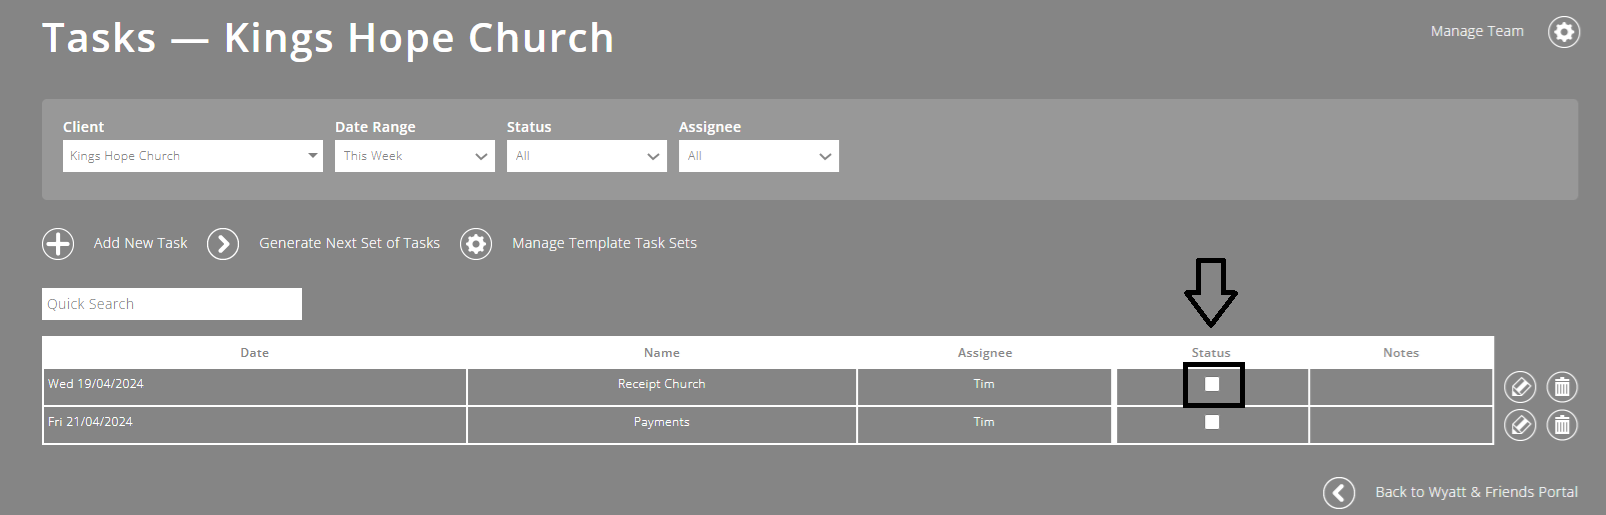Sort by the Status column header

coord(1211,353)
